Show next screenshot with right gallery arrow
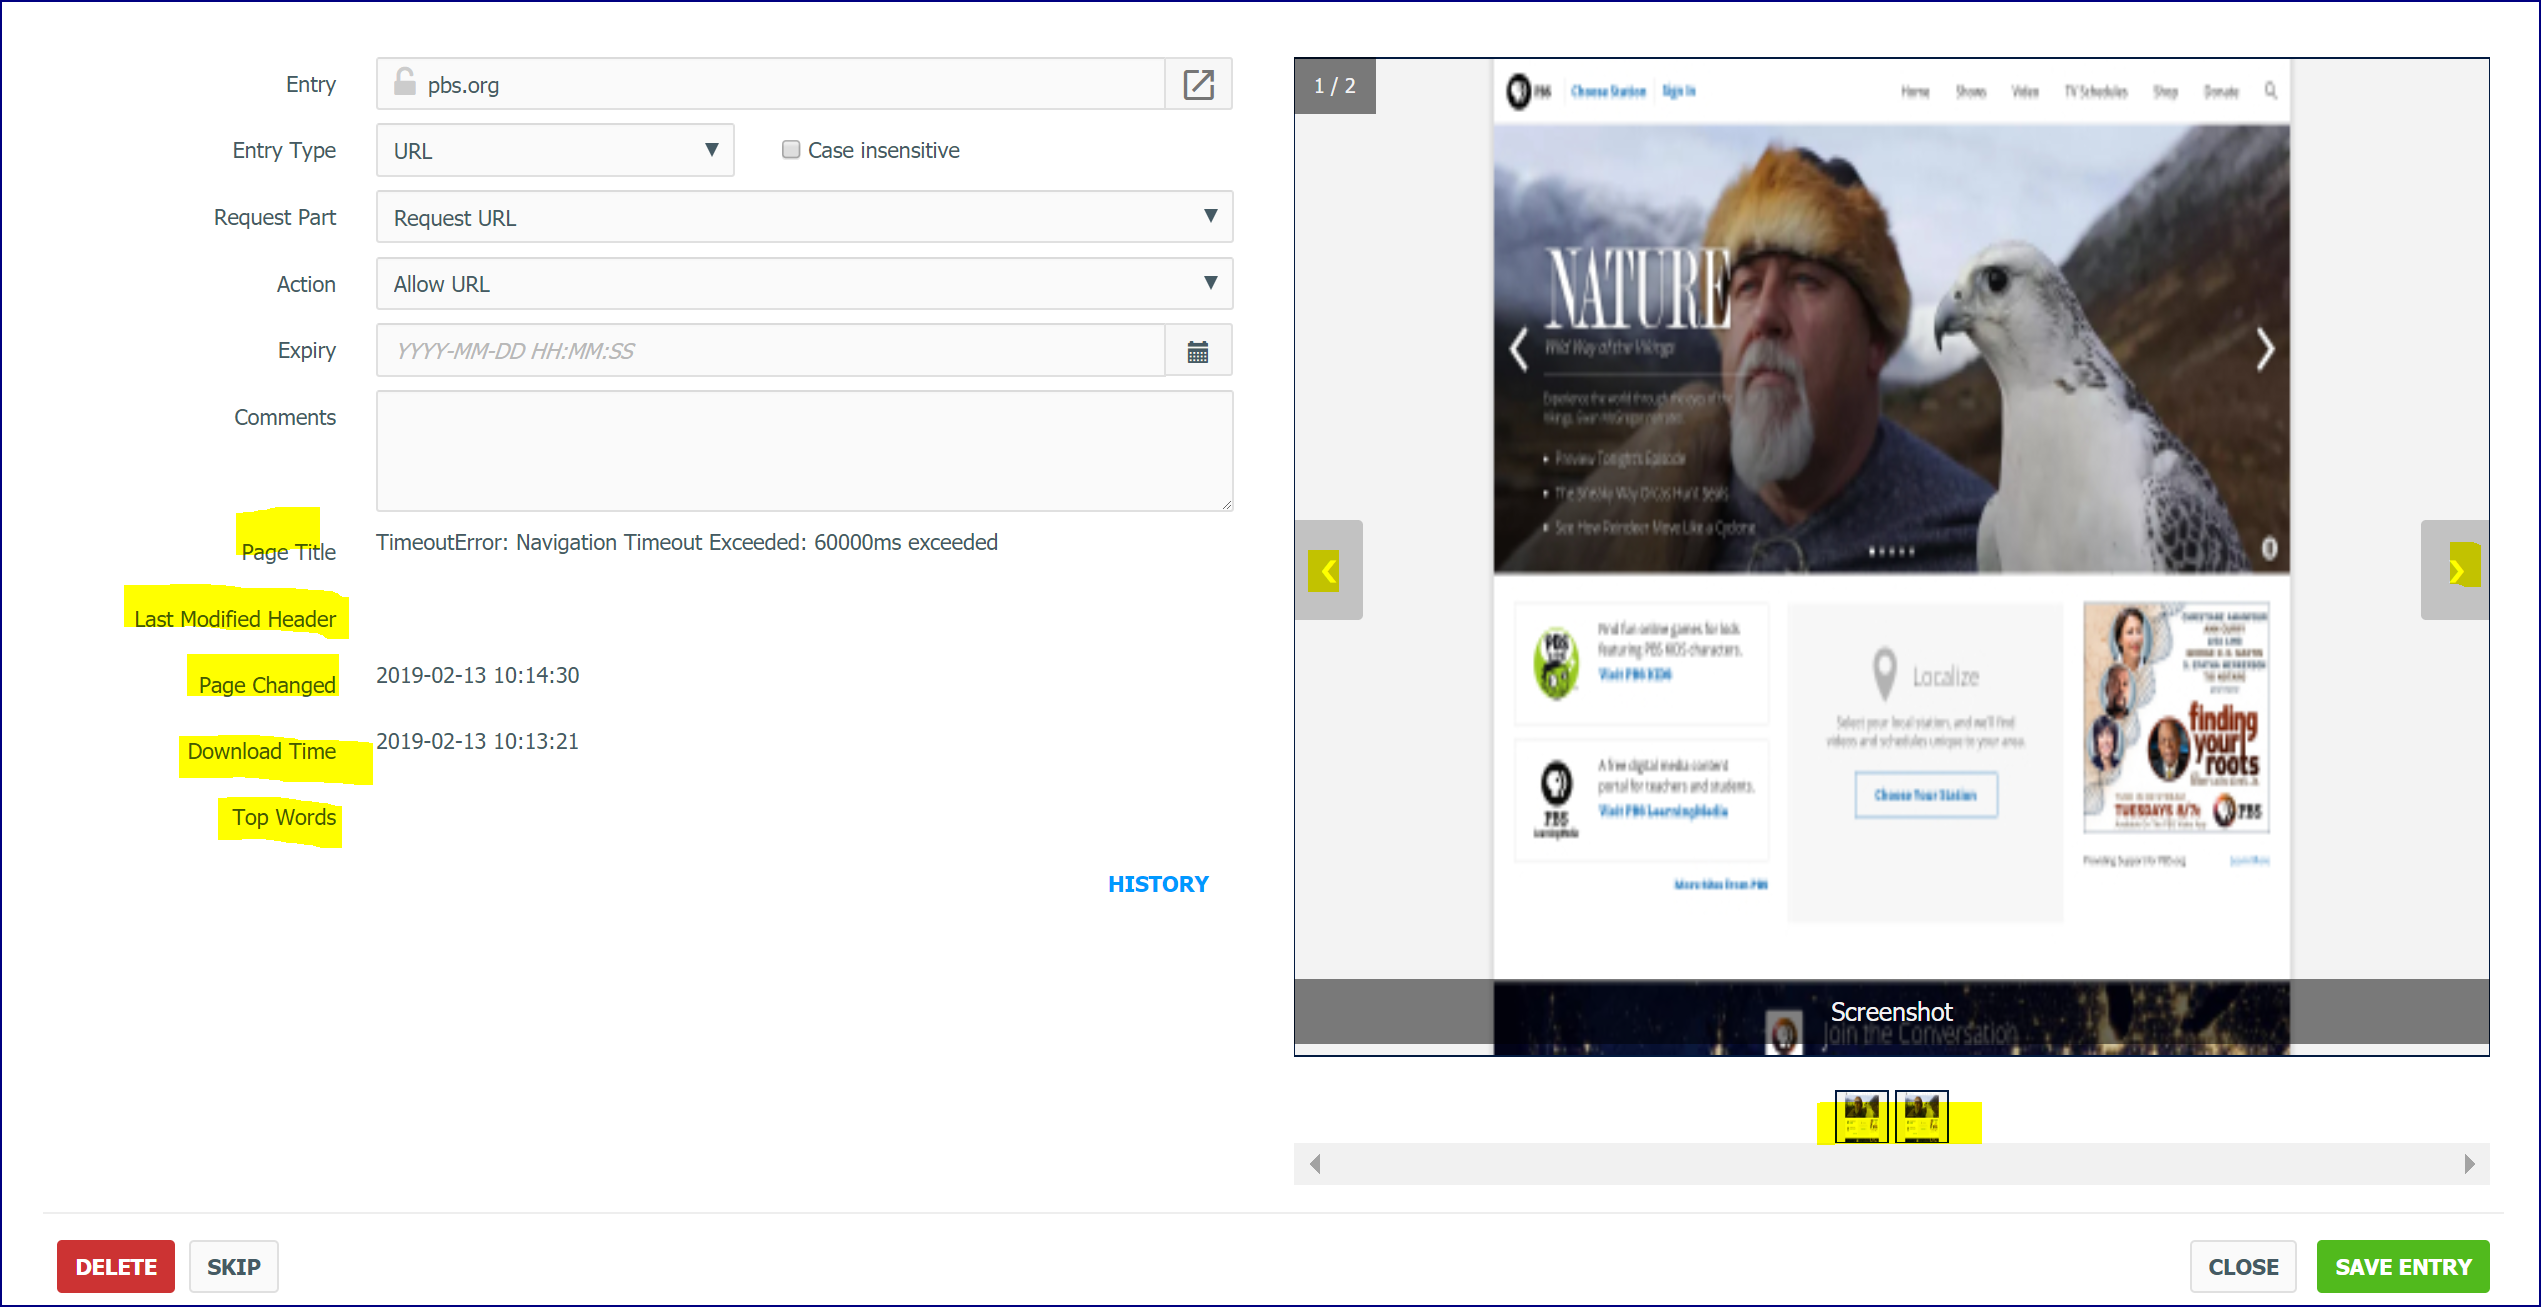The image size is (2541, 1307). (2455, 570)
